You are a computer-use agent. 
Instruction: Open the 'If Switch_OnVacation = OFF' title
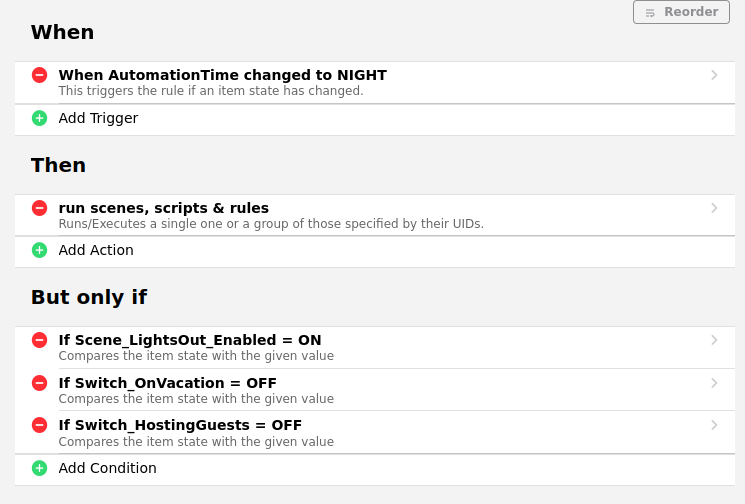click(x=167, y=383)
